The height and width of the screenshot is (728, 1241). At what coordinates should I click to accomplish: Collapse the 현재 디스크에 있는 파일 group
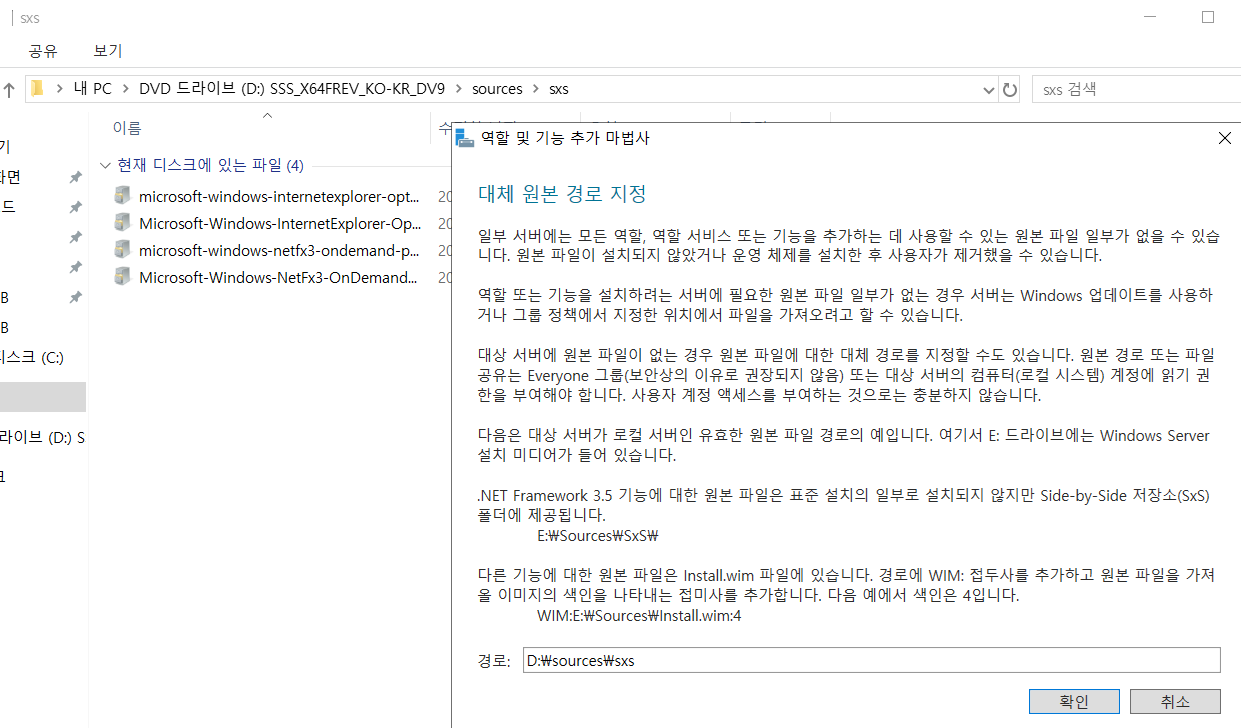[105, 165]
